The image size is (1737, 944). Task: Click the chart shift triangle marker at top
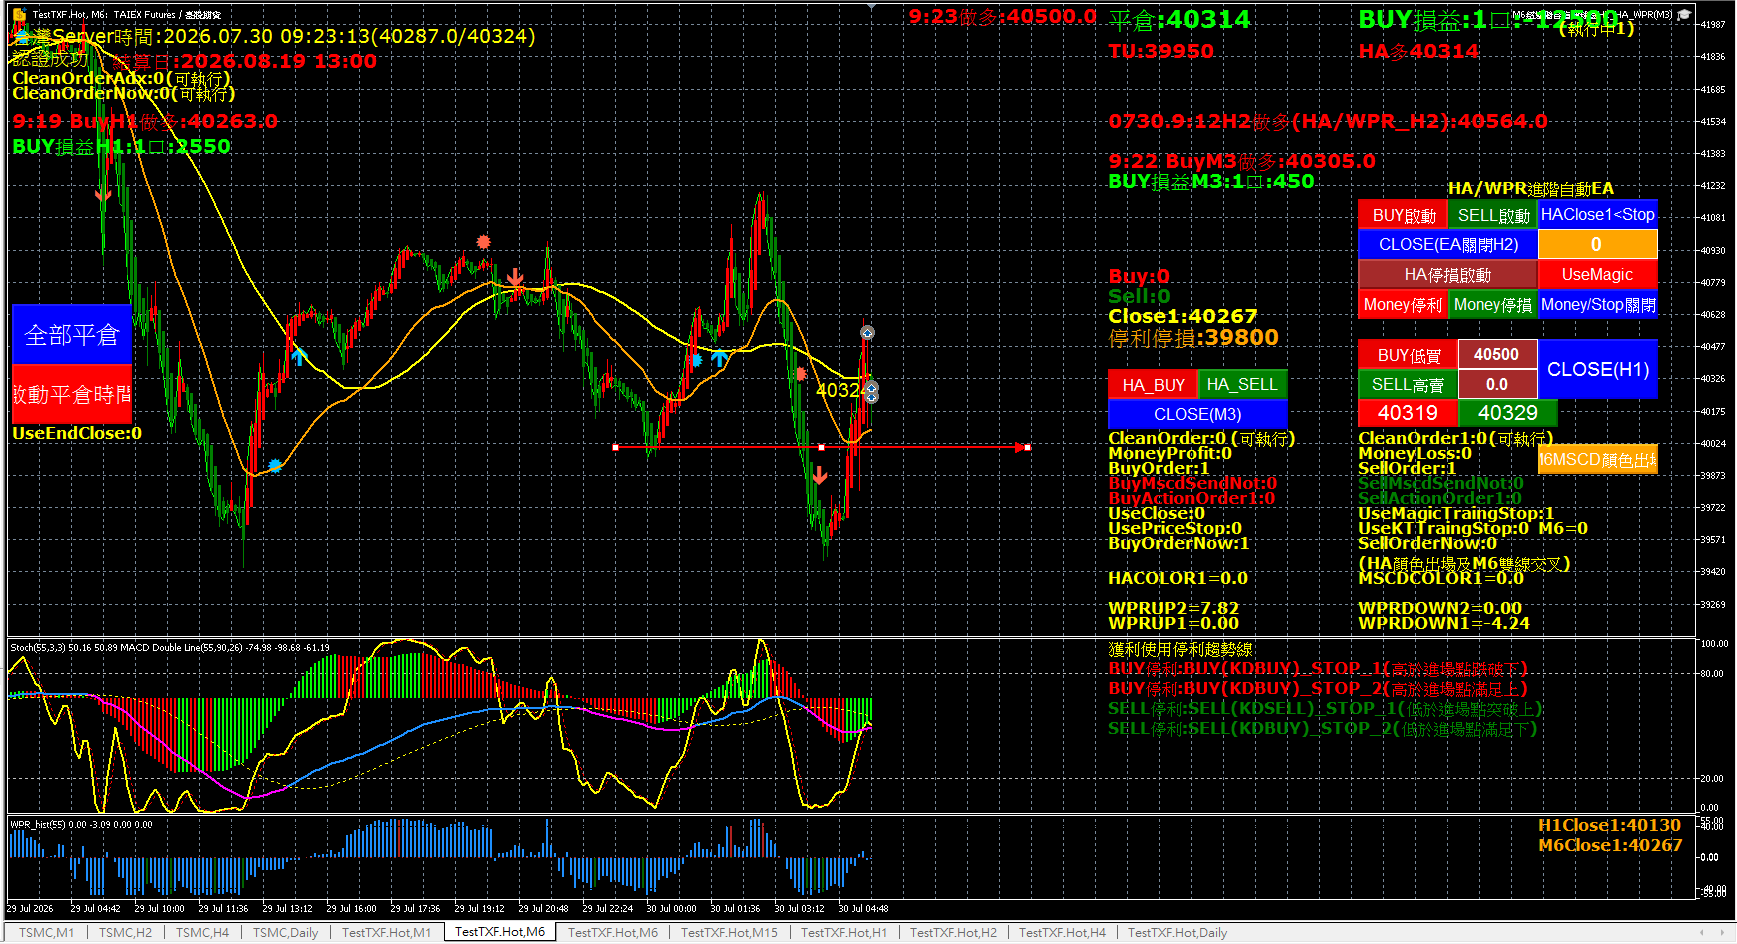point(872,7)
